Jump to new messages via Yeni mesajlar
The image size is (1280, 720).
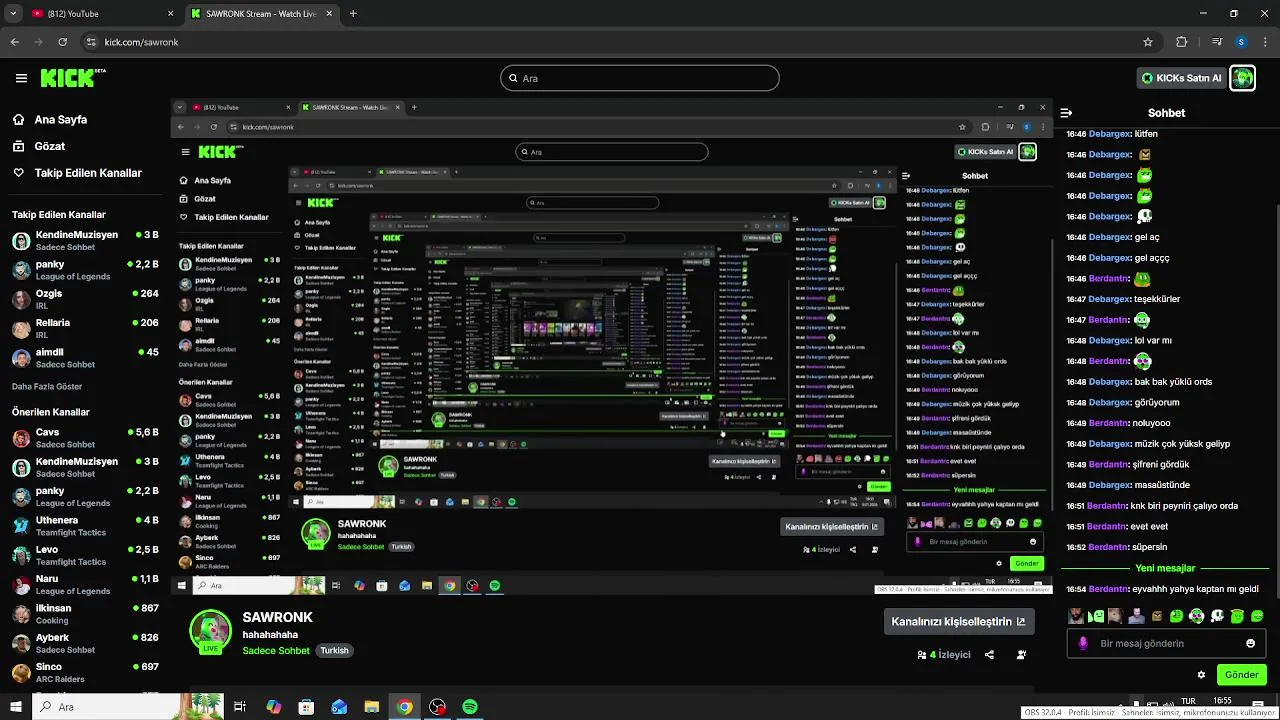[x=1165, y=568]
